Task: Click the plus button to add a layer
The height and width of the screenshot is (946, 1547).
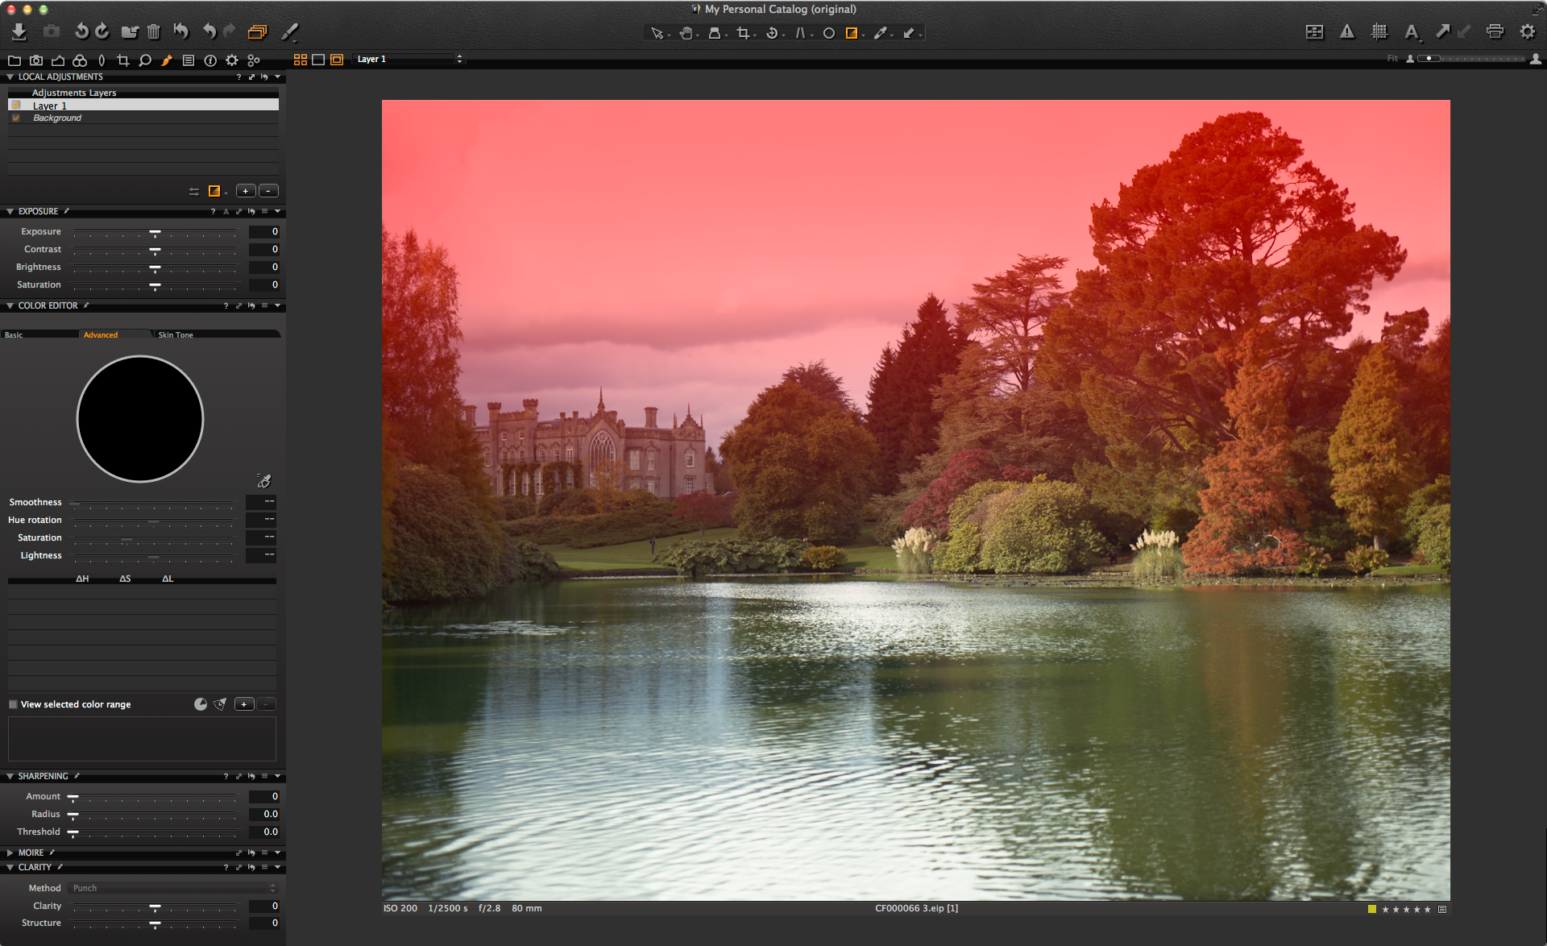Action: [x=246, y=191]
